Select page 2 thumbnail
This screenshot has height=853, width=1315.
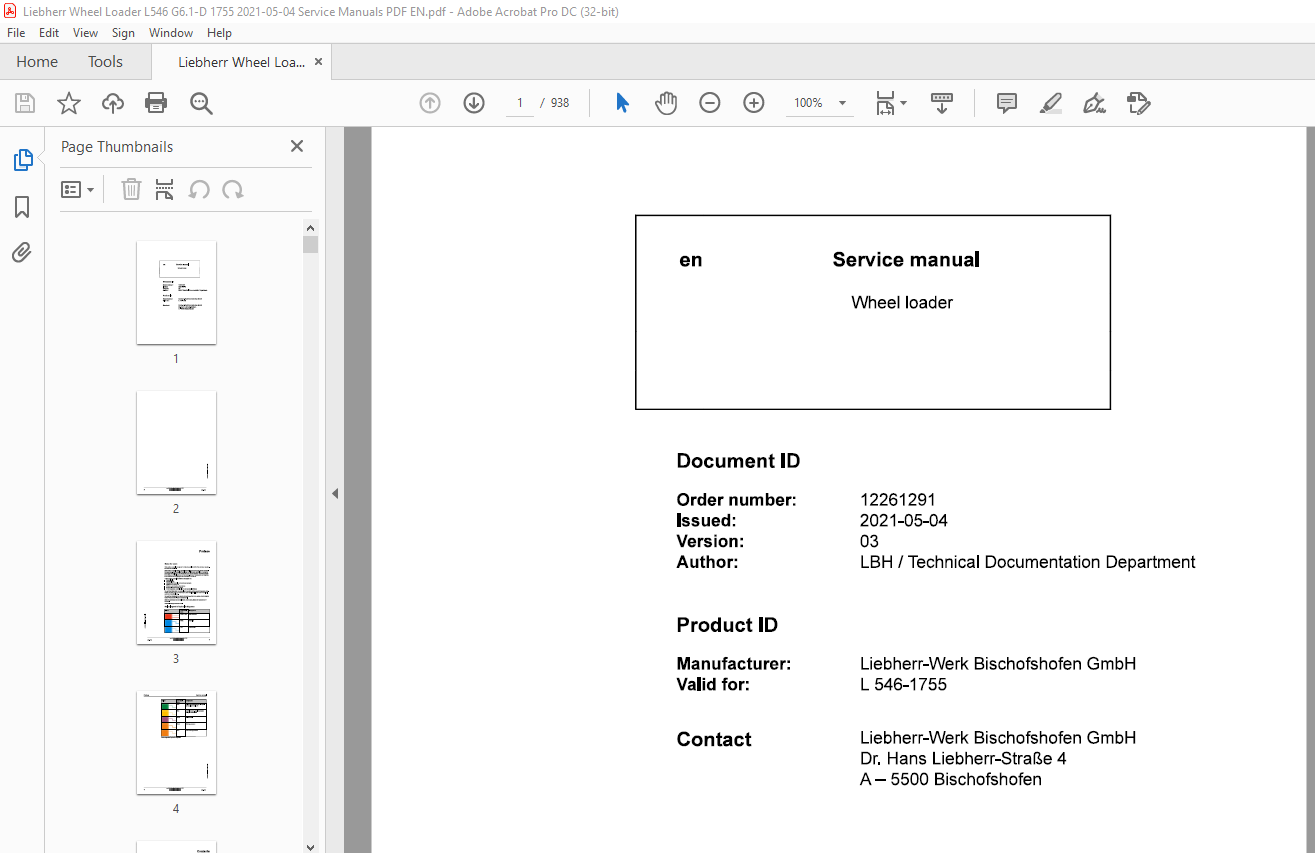click(176, 442)
